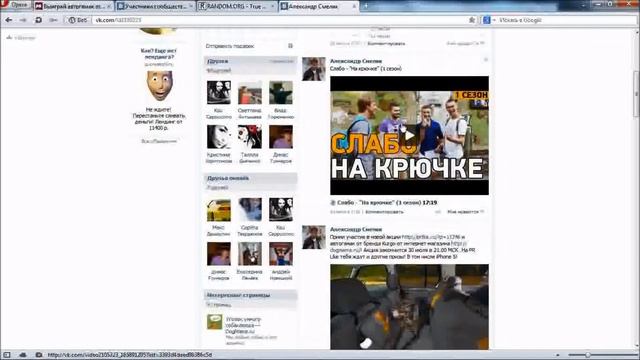Open author avatar of the Слабо video post

point(313,69)
